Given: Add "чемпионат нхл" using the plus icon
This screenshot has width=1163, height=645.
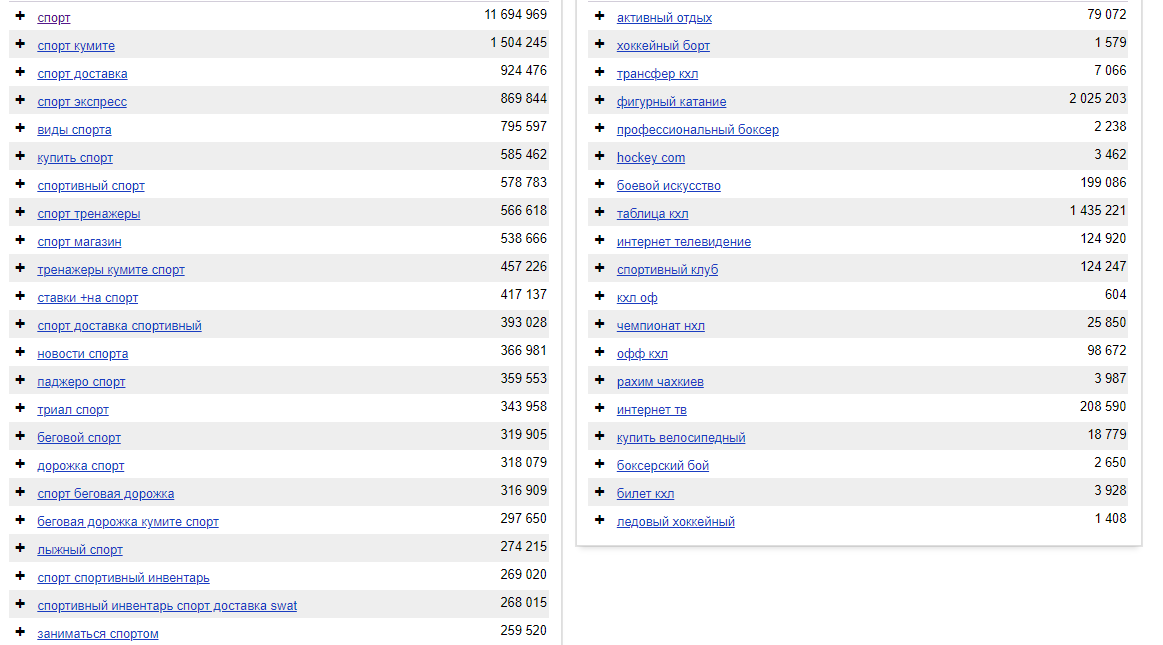Looking at the screenshot, I should 599,325.
